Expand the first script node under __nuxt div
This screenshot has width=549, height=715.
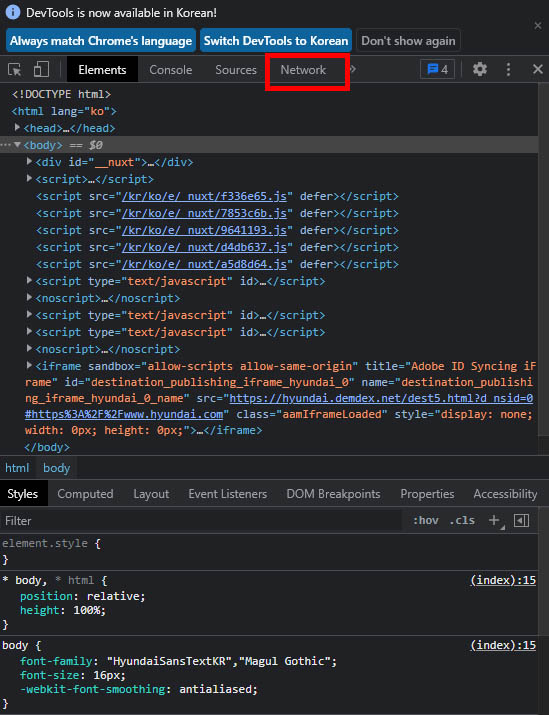[30, 178]
